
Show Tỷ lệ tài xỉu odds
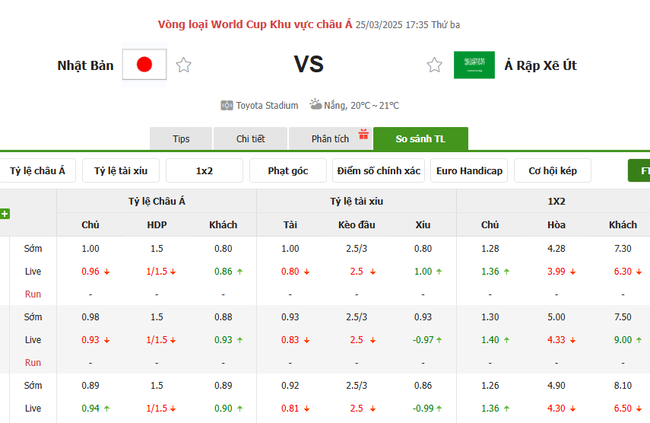pos(120,171)
